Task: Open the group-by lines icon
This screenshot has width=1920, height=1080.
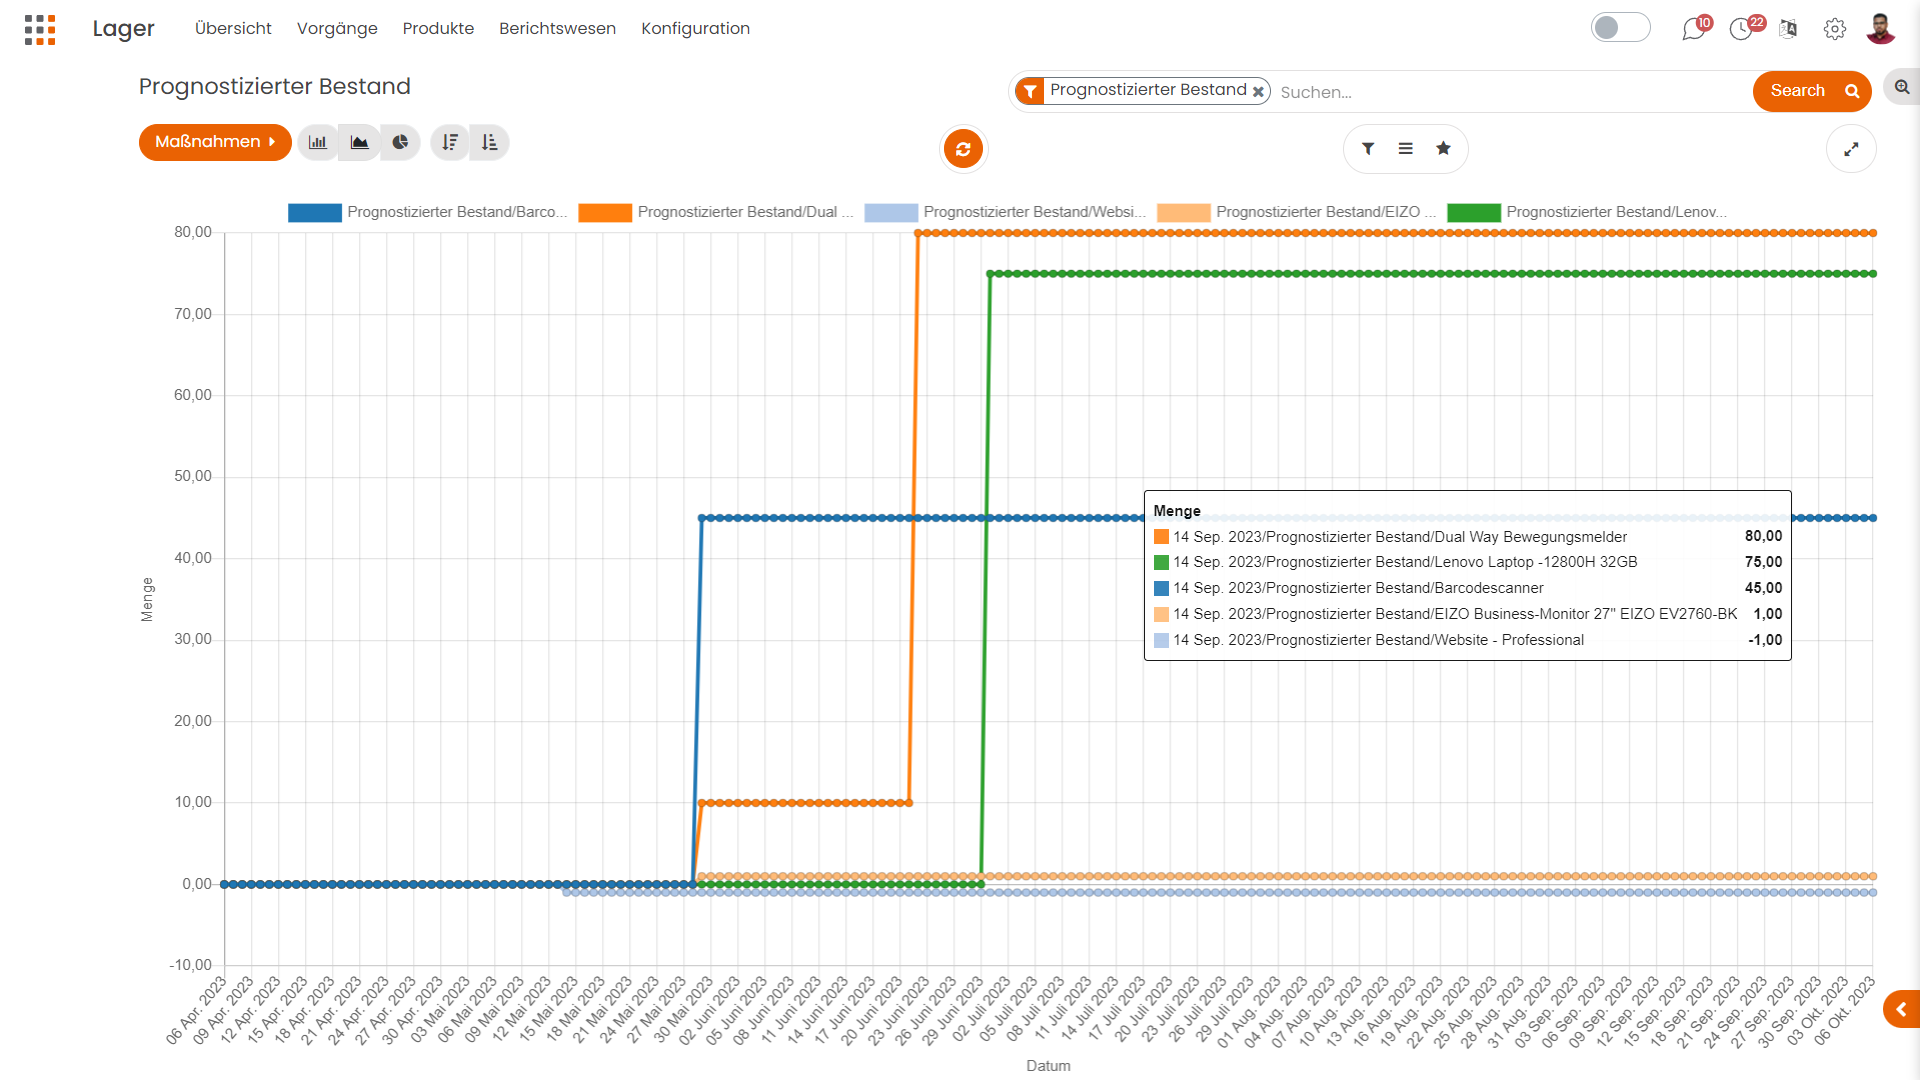Action: point(1406,149)
